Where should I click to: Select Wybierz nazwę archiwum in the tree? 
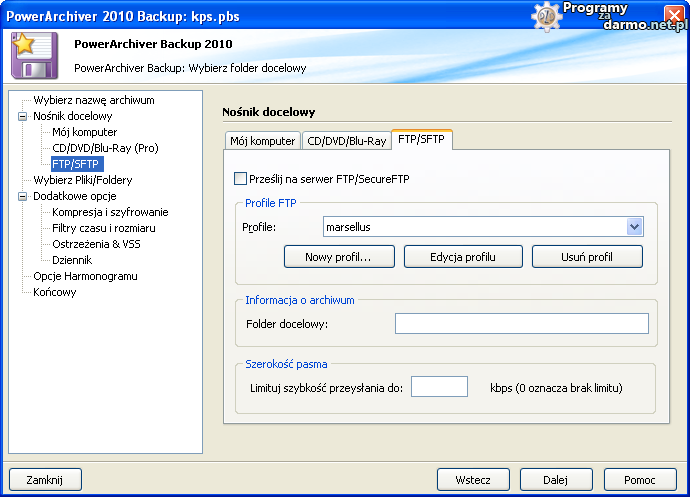(94, 100)
